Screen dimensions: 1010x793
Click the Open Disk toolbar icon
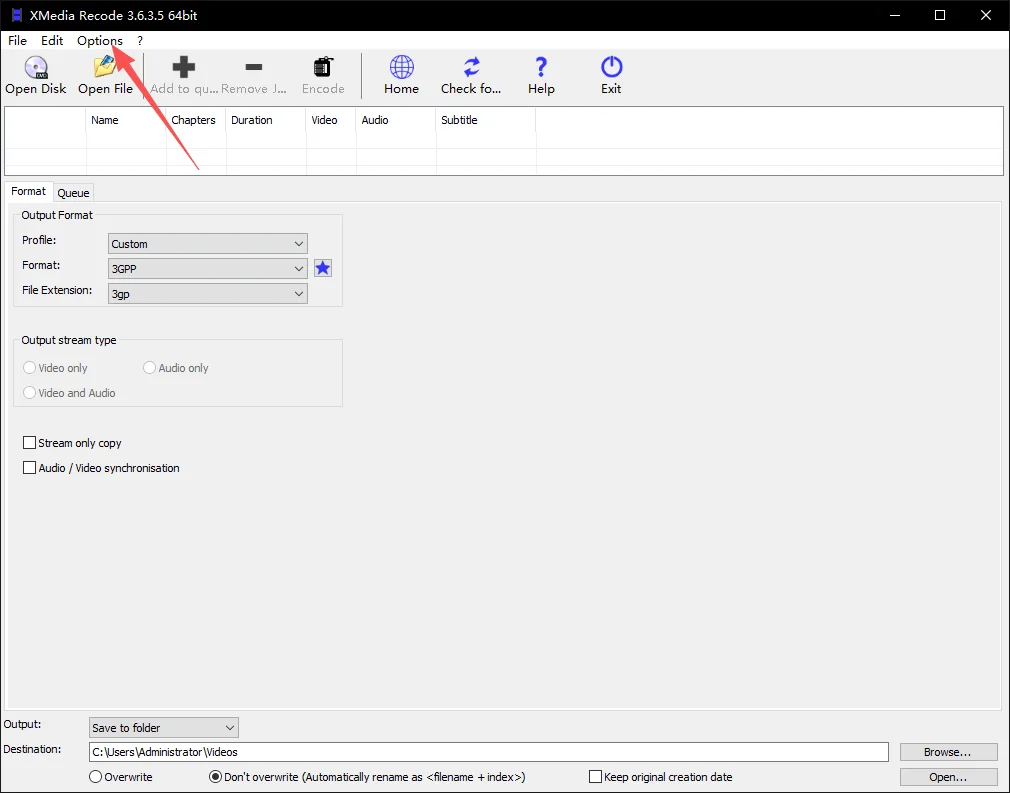36,67
